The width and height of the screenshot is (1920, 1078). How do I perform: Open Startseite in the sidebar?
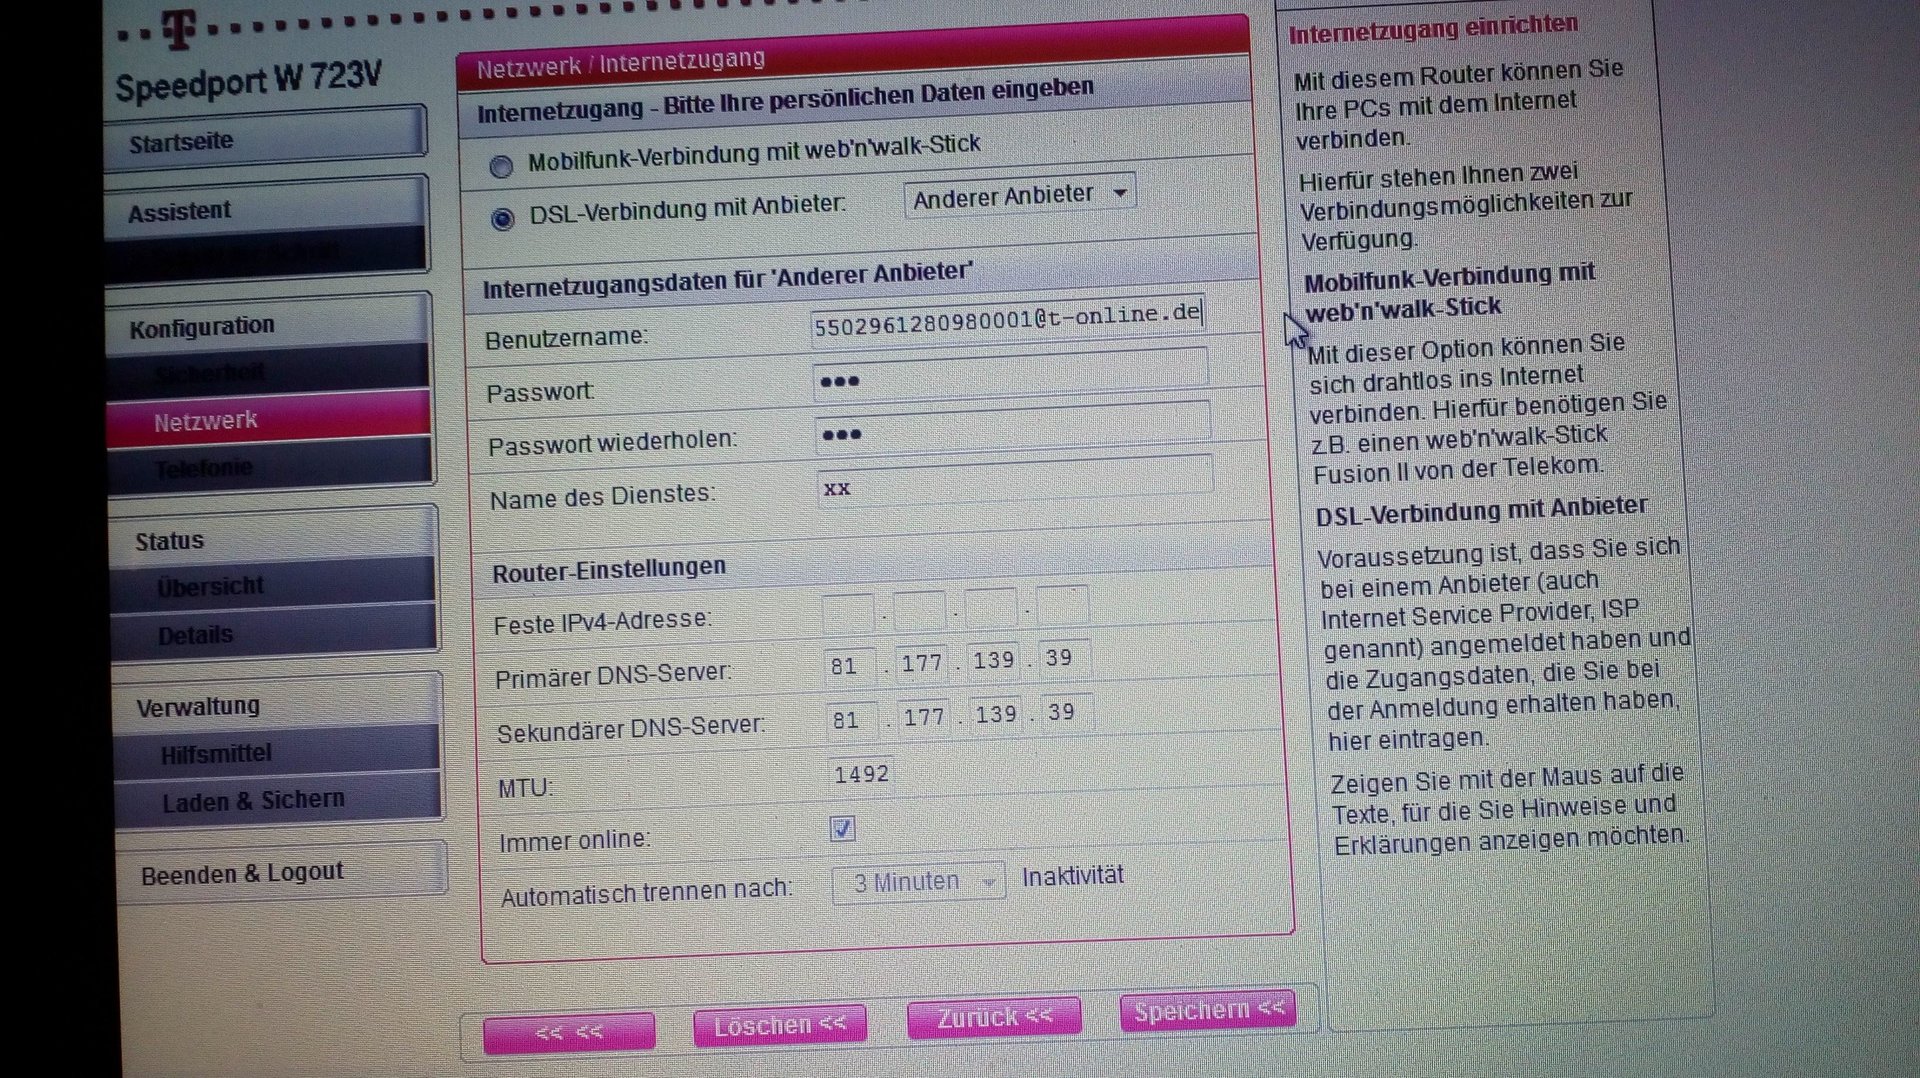(x=267, y=137)
